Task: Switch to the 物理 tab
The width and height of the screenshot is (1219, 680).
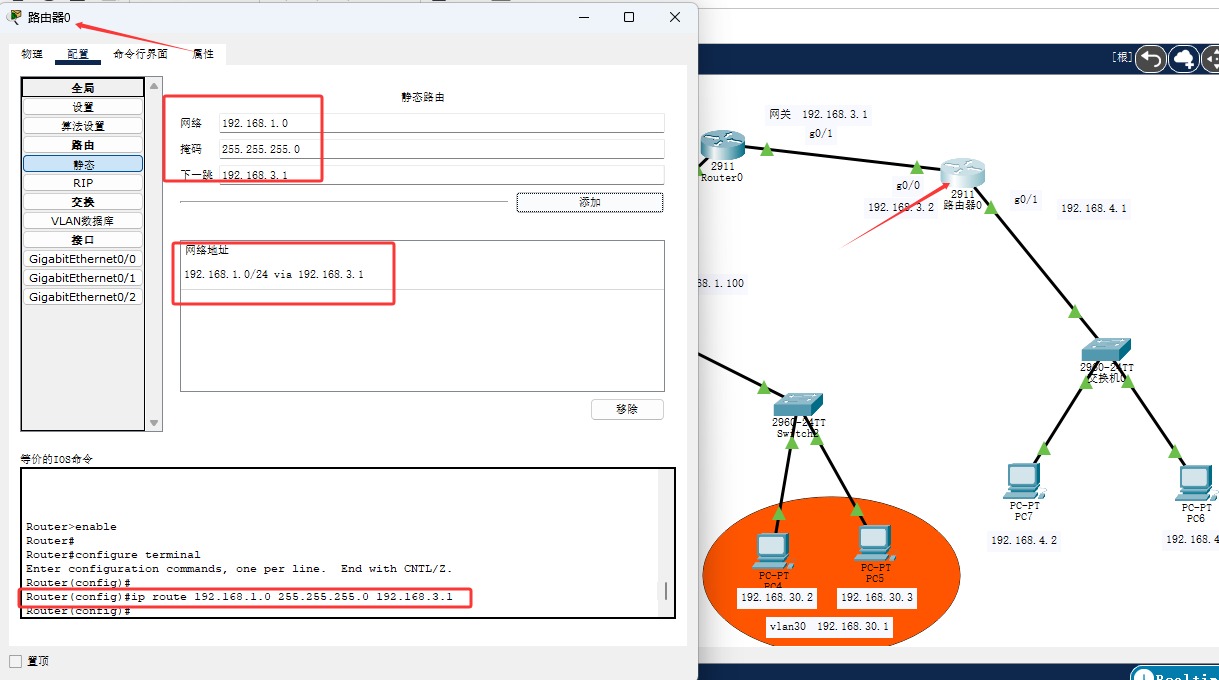Action: [x=32, y=54]
